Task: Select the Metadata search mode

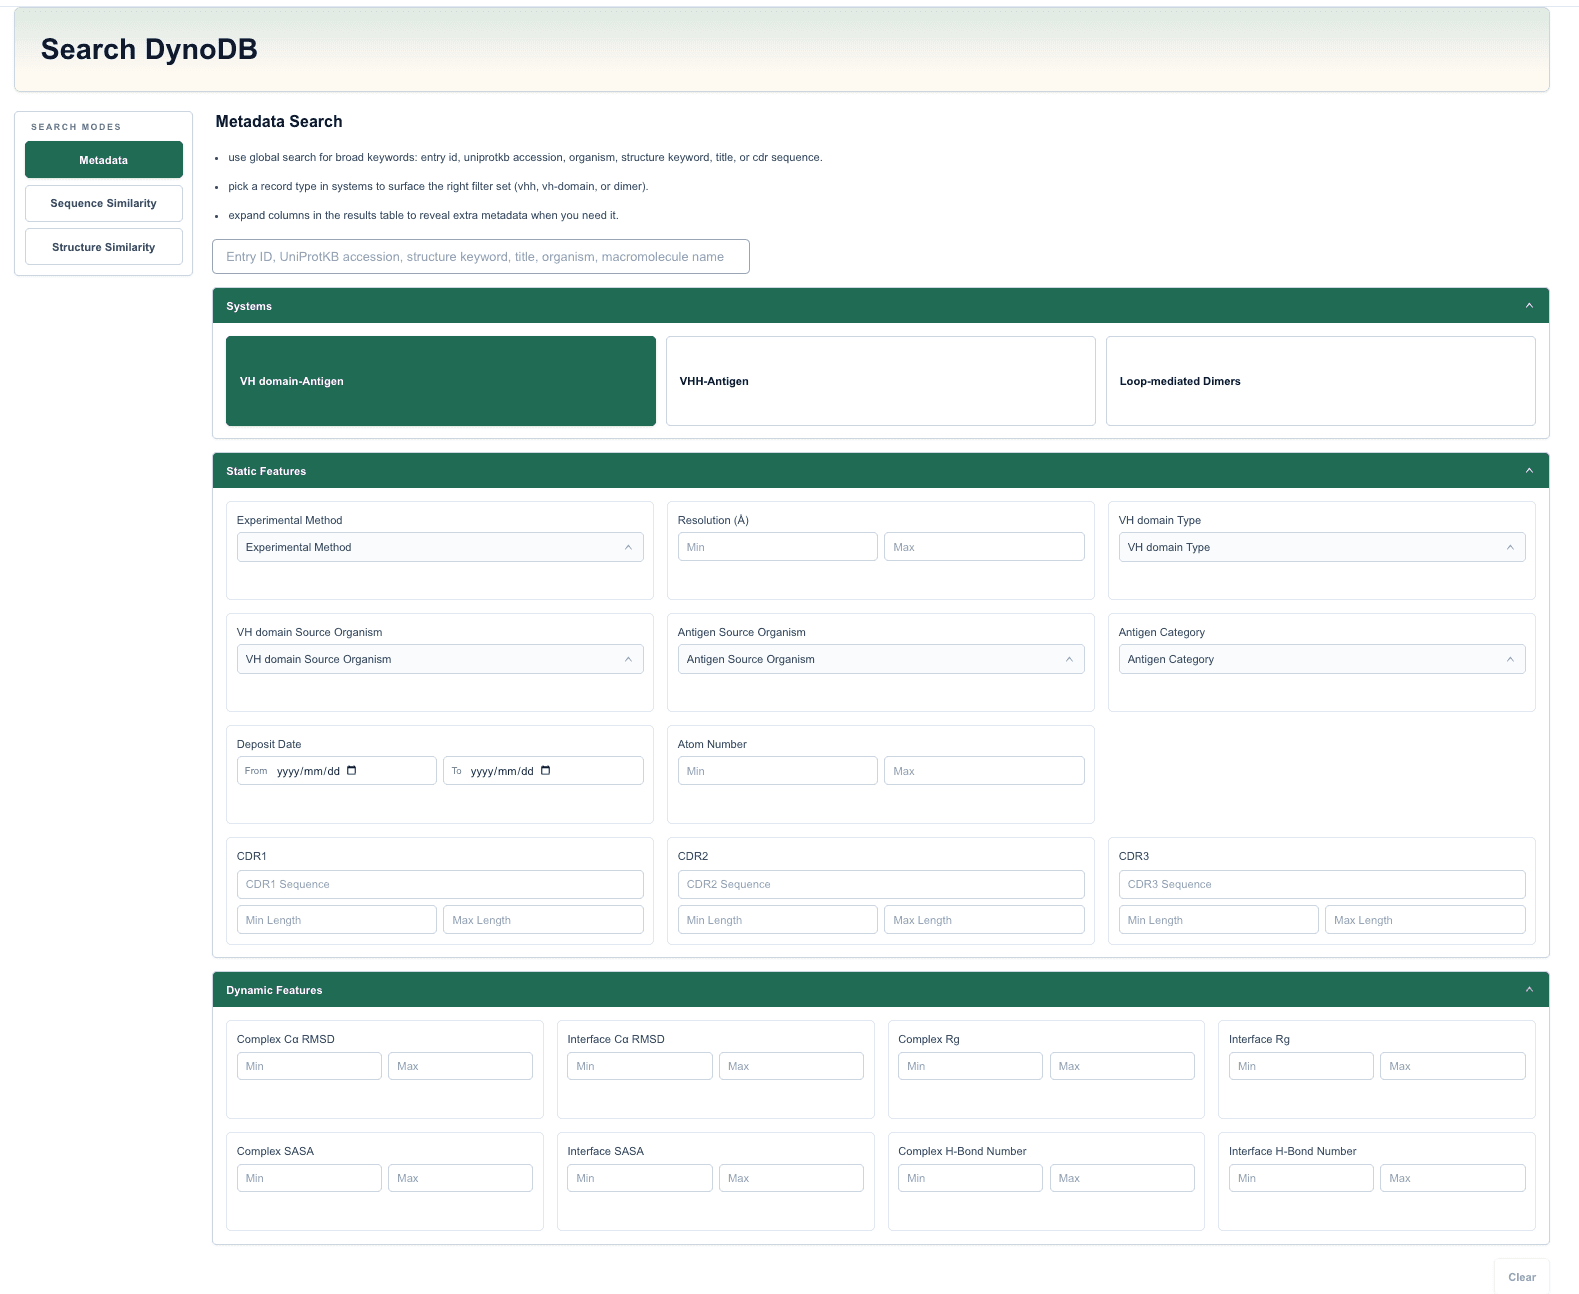Action: point(104,160)
